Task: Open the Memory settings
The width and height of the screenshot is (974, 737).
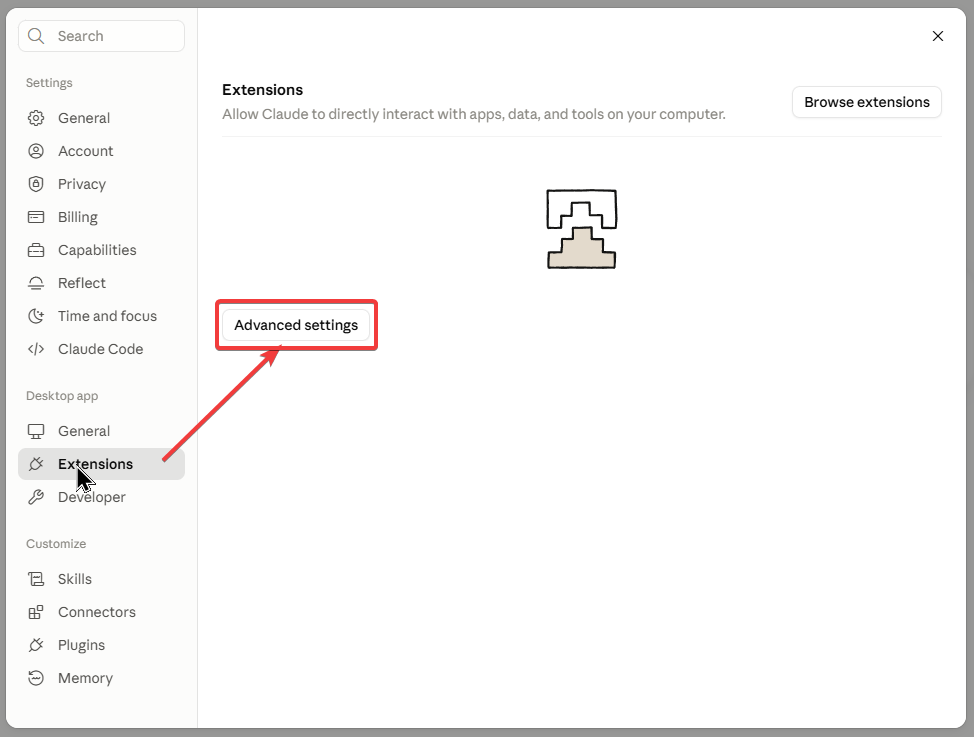Action: click(101, 678)
